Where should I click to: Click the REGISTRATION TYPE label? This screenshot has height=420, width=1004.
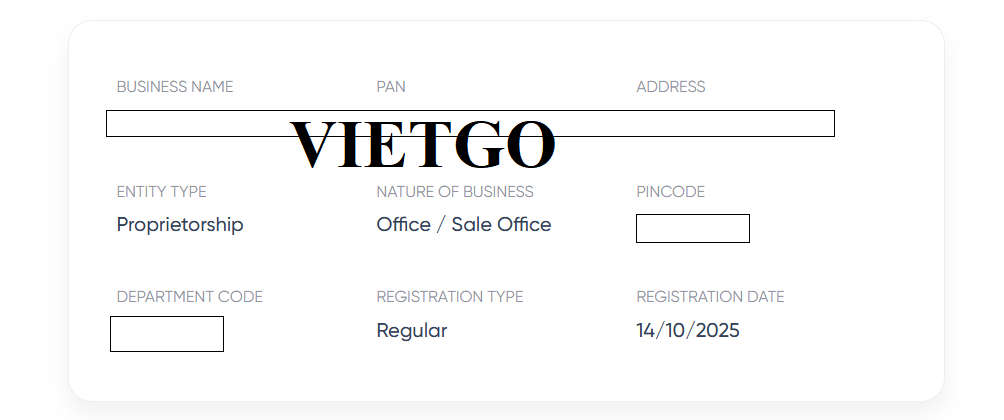[x=450, y=297]
